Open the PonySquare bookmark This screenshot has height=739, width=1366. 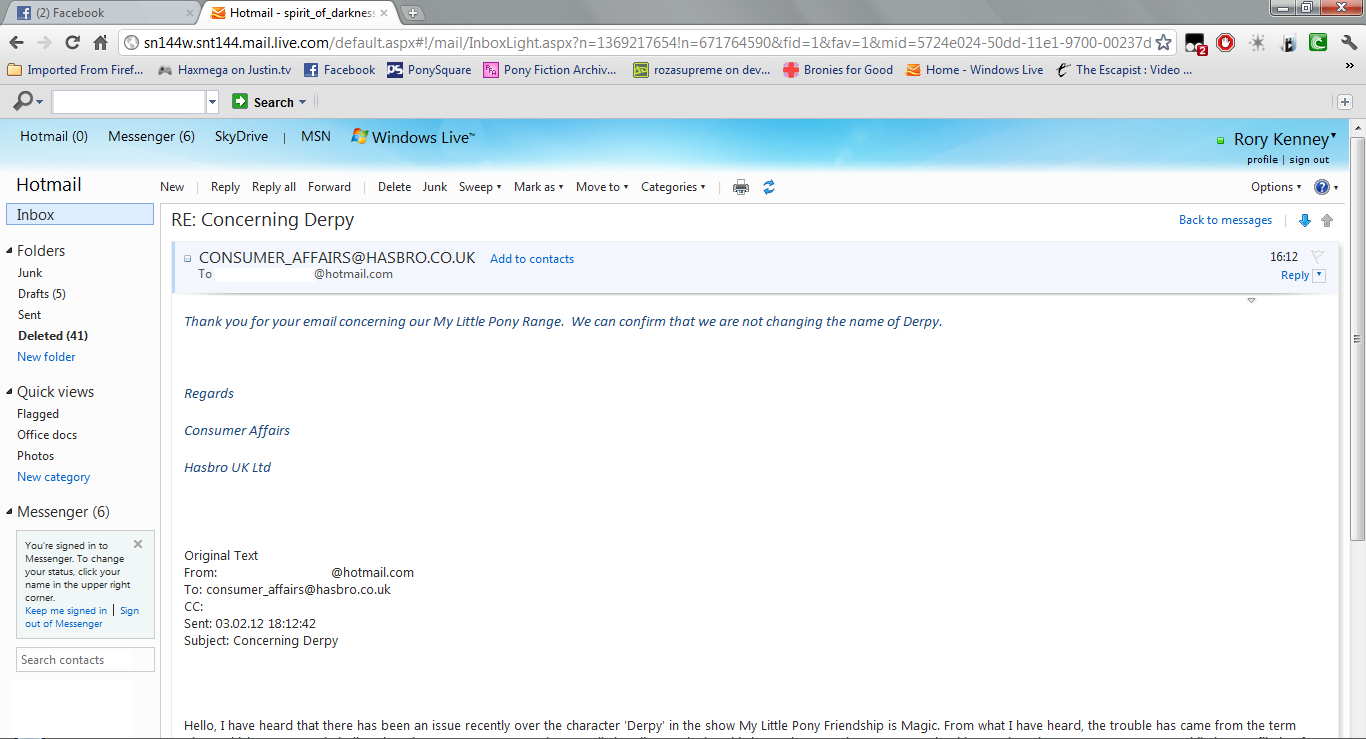429,70
